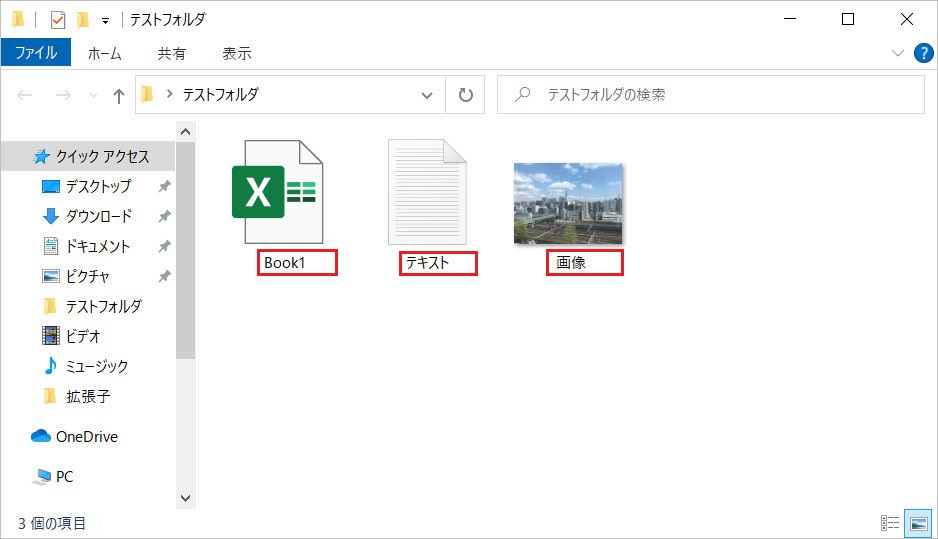Click the title bar properties checkmark icon
The width and height of the screenshot is (938, 539).
tap(57, 20)
